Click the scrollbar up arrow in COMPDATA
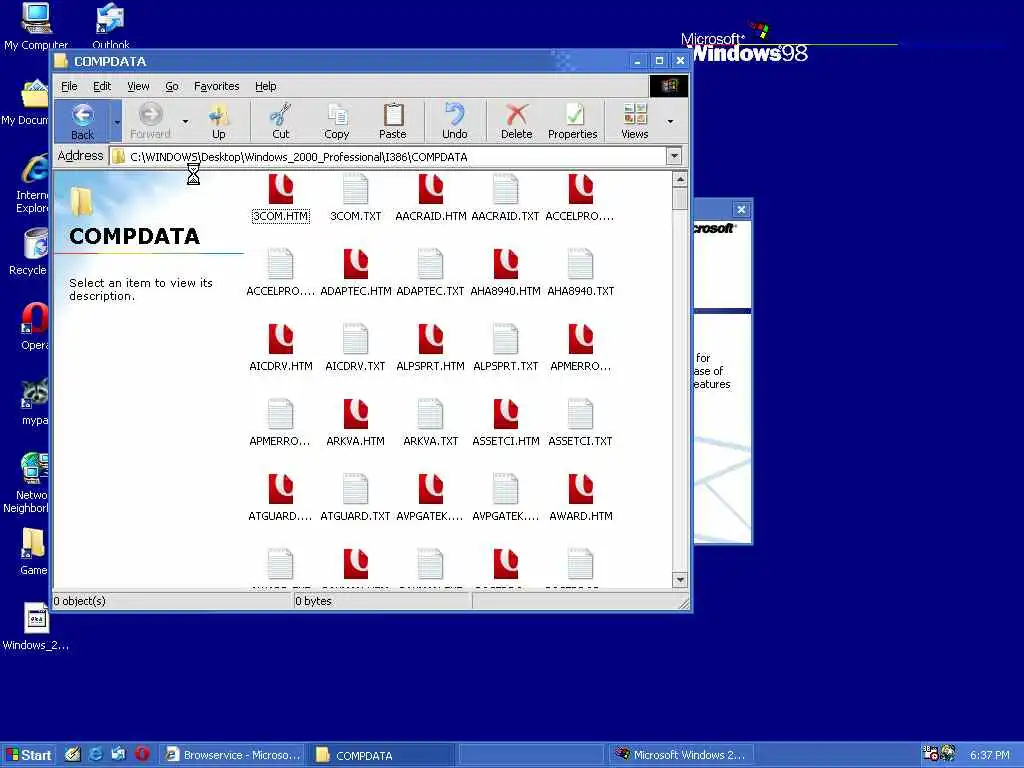Viewport: 1024px width, 768px height. coord(680,179)
